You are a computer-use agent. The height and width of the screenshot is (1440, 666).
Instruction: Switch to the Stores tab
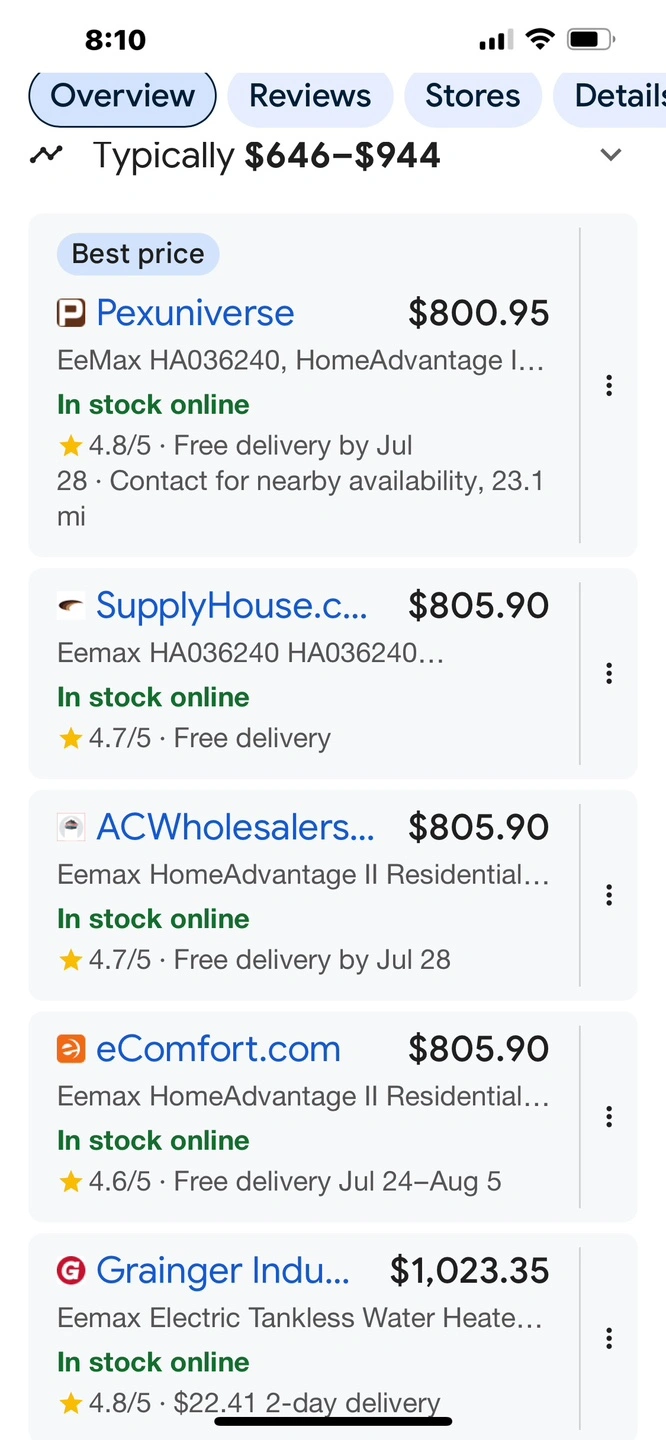(x=472, y=96)
